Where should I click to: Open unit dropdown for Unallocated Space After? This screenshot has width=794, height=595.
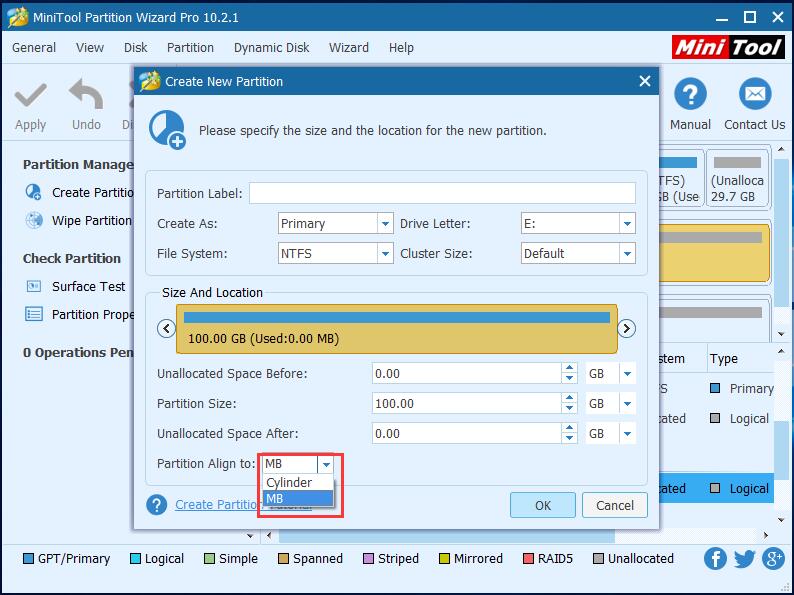tap(627, 433)
